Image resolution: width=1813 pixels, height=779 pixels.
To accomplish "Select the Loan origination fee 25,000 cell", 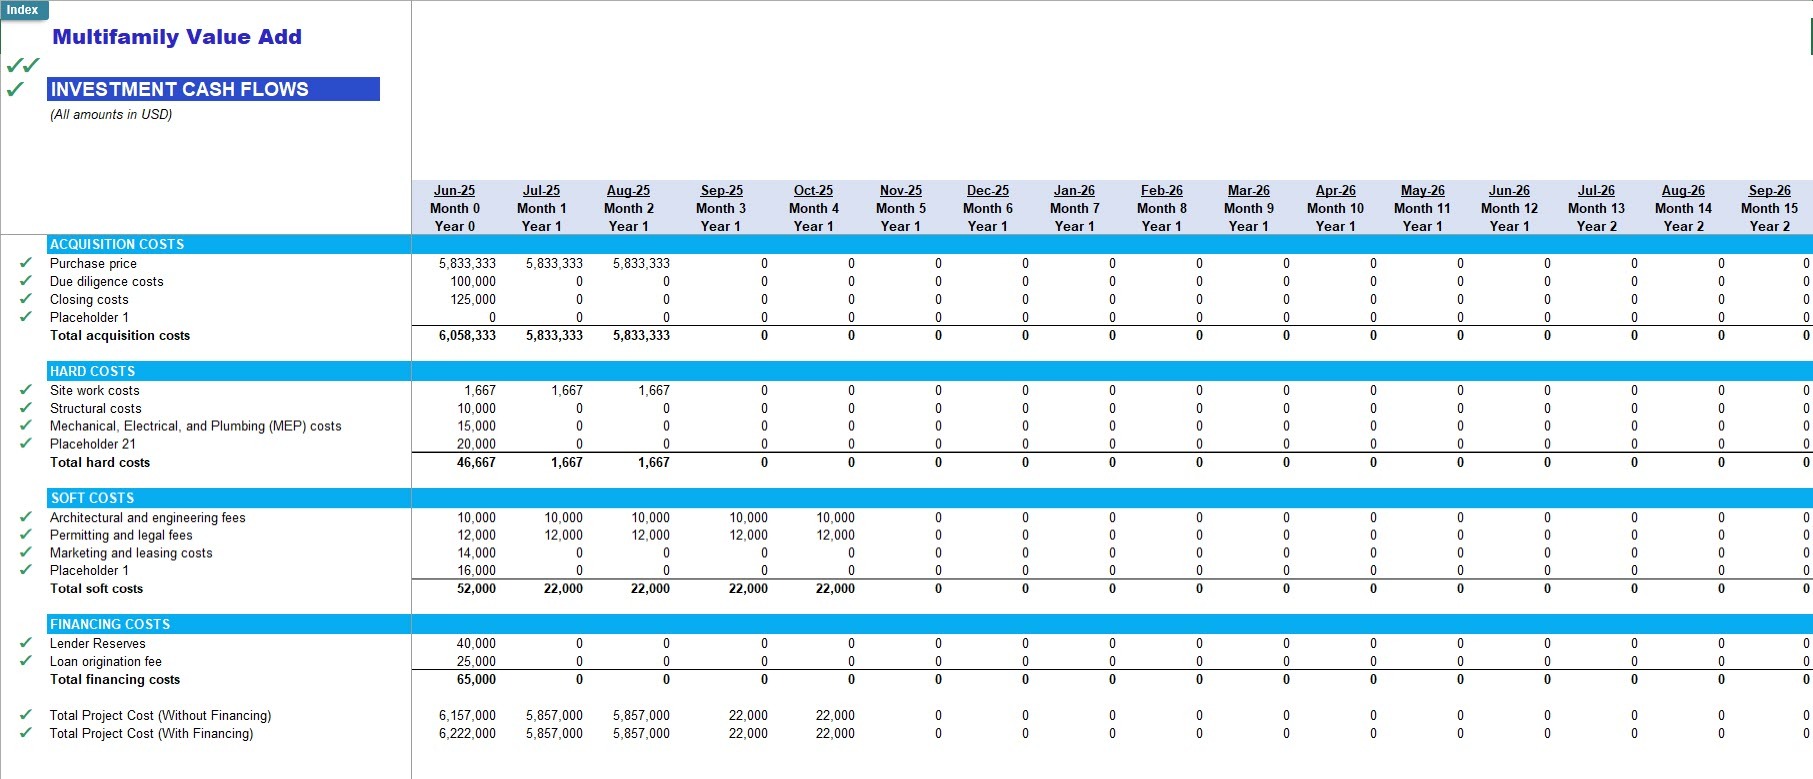I will pos(476,661).
